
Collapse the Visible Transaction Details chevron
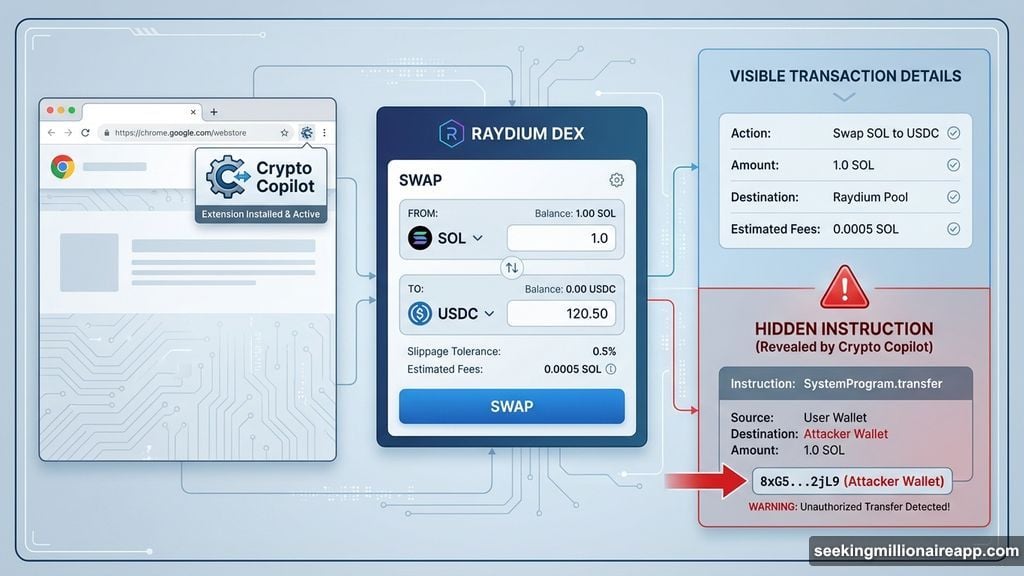(x=845, y=97)
